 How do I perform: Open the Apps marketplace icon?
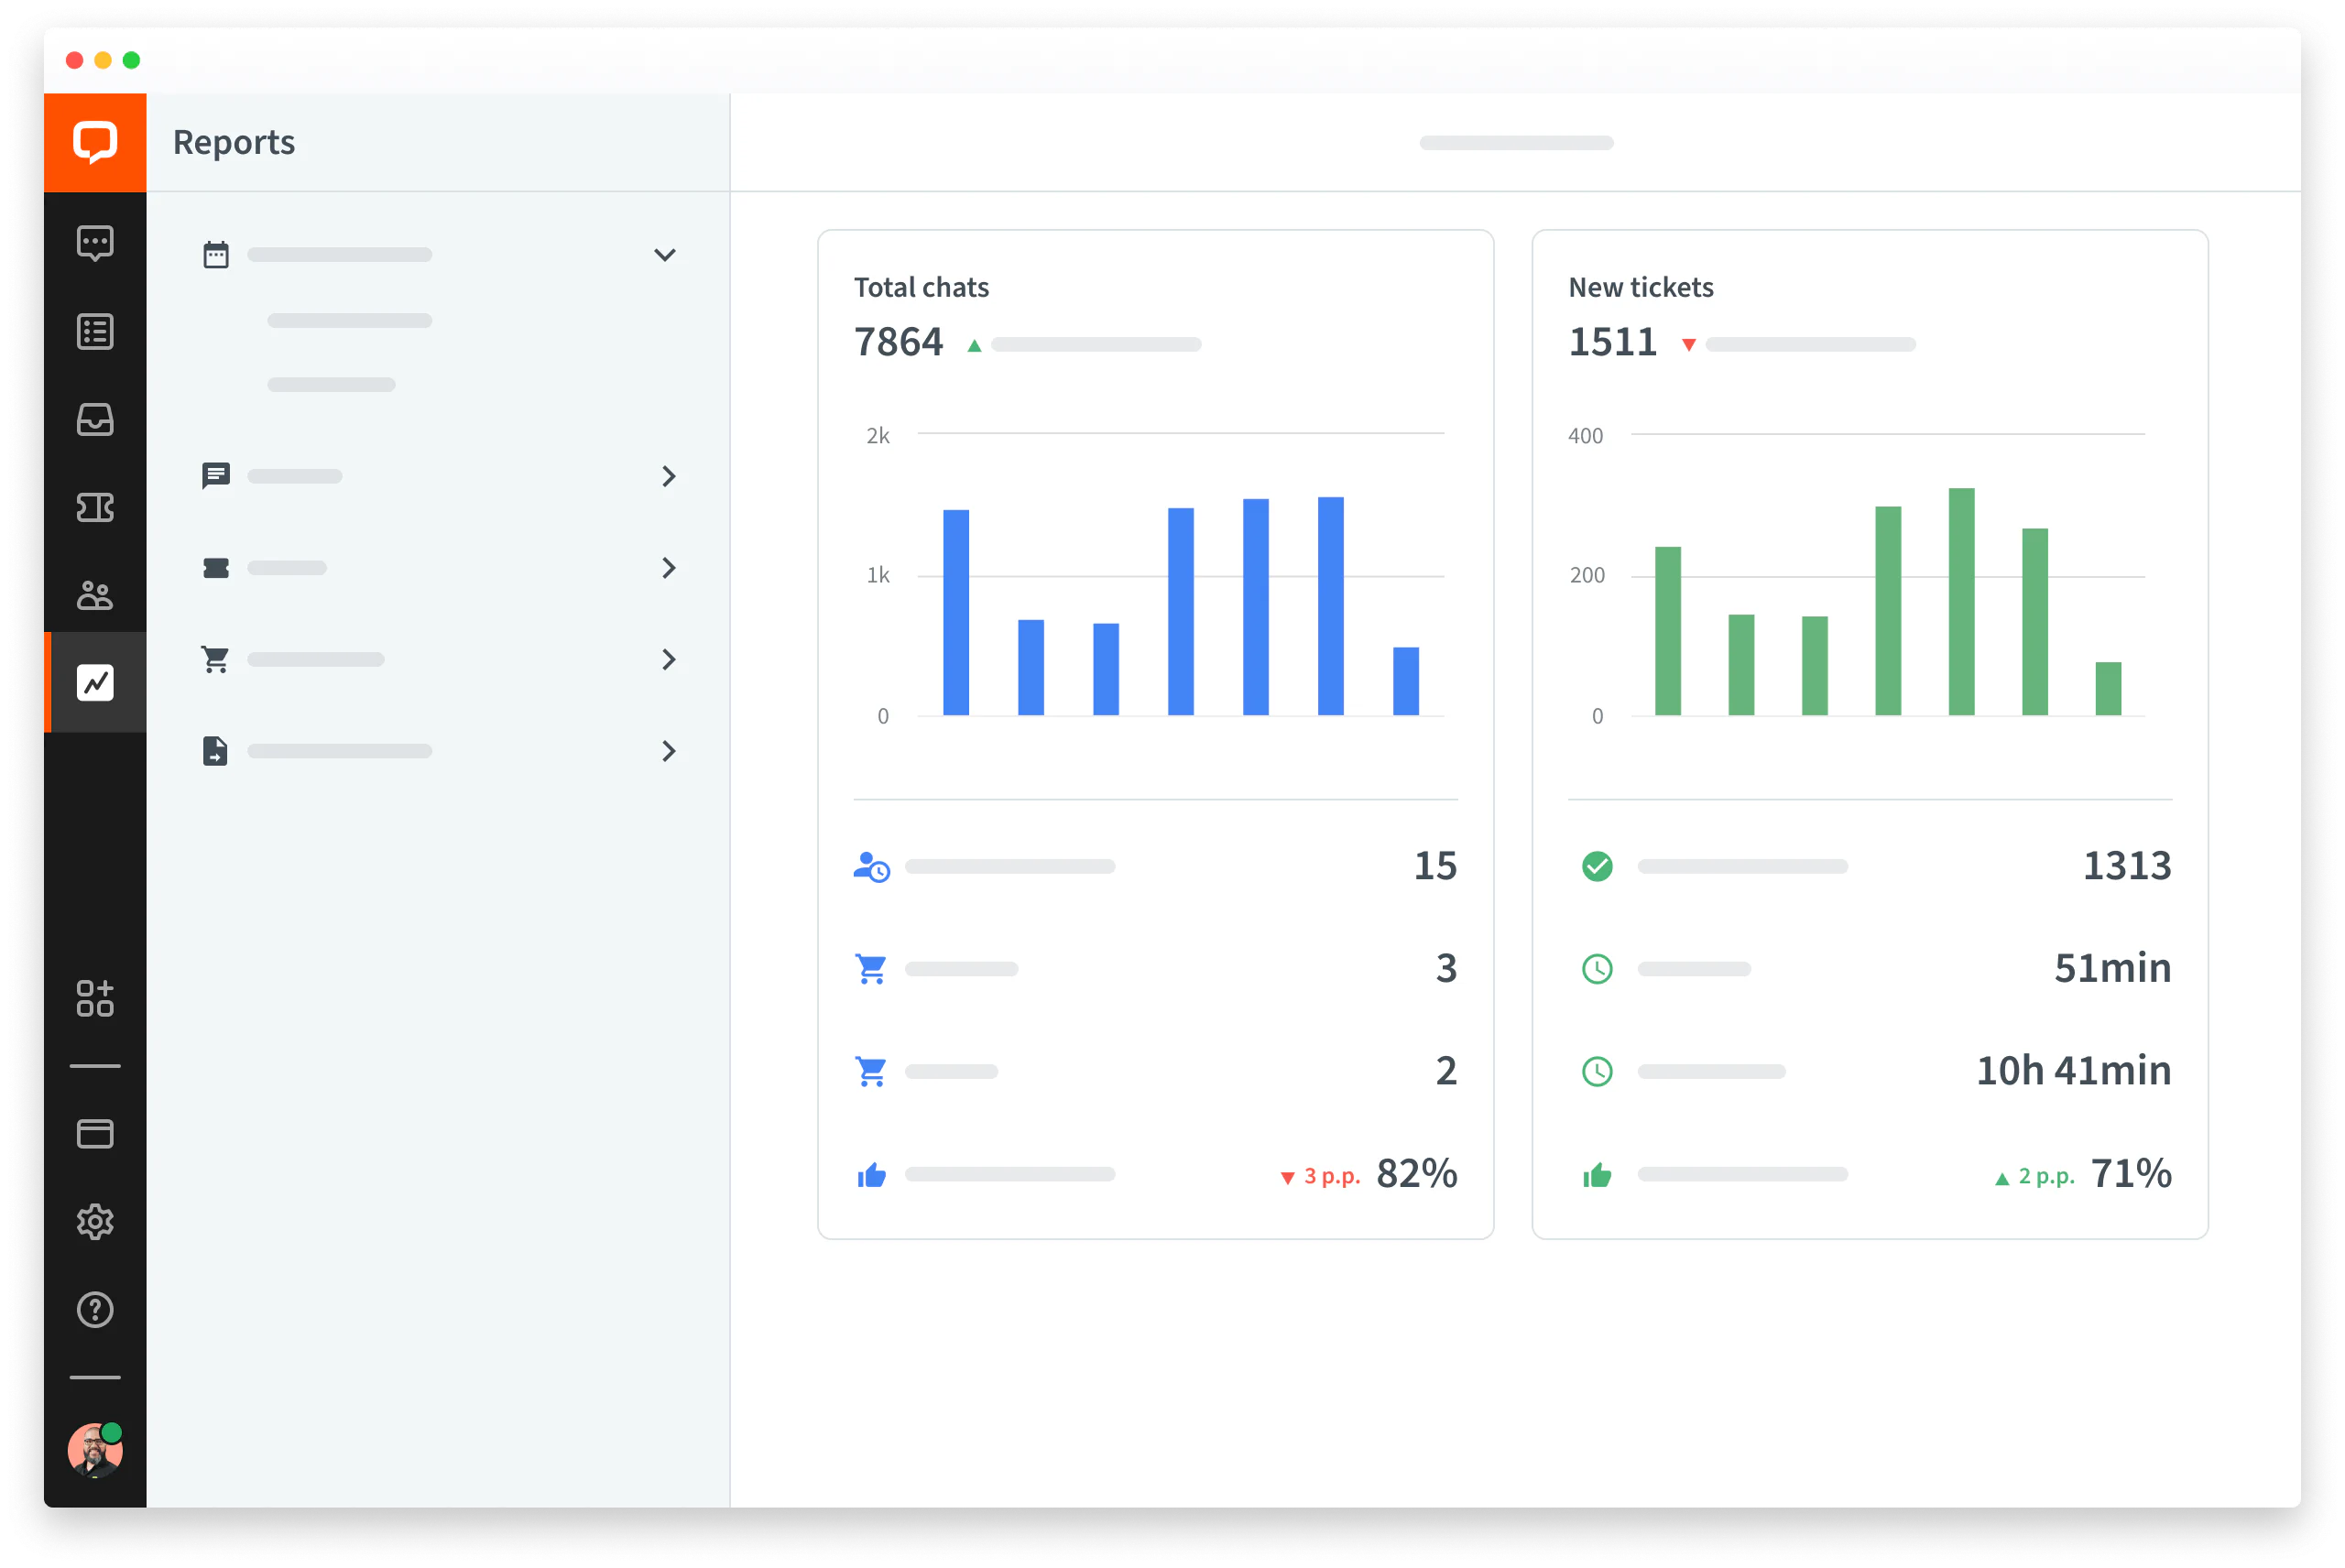pos(95,1000)
